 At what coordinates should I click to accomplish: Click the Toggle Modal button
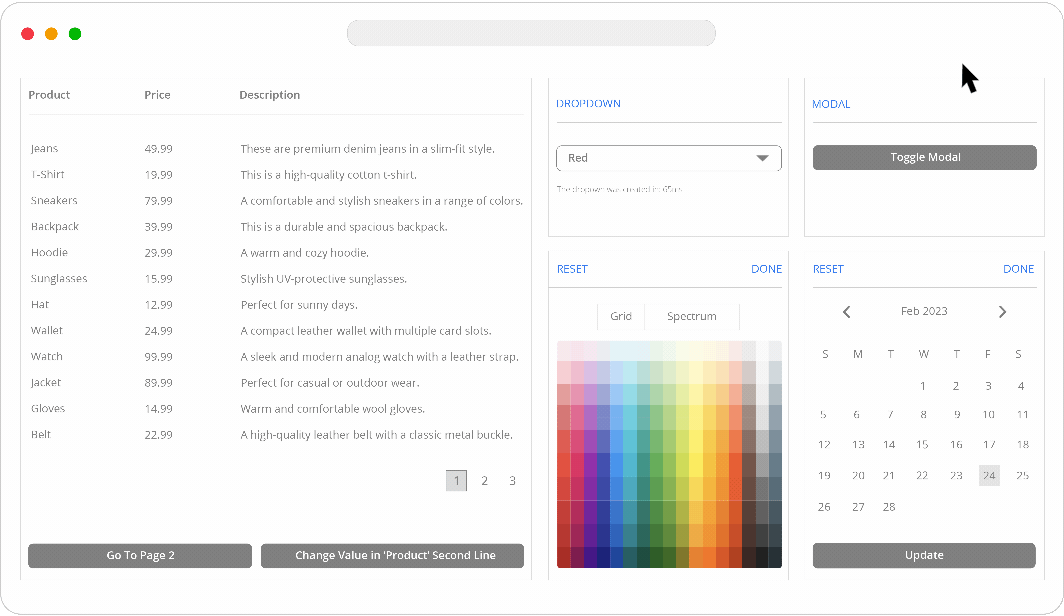[924, 157]
